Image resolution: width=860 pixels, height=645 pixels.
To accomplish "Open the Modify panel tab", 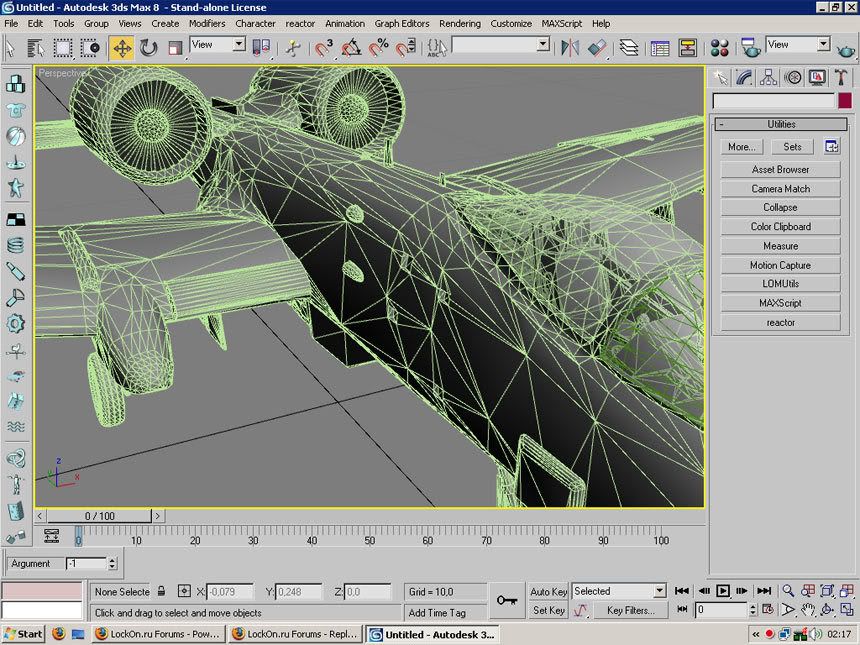I will (x=744, y=78).
